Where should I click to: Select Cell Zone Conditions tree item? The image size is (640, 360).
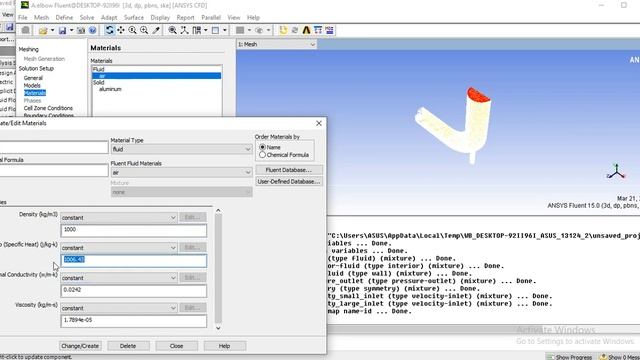click(48, 108)
